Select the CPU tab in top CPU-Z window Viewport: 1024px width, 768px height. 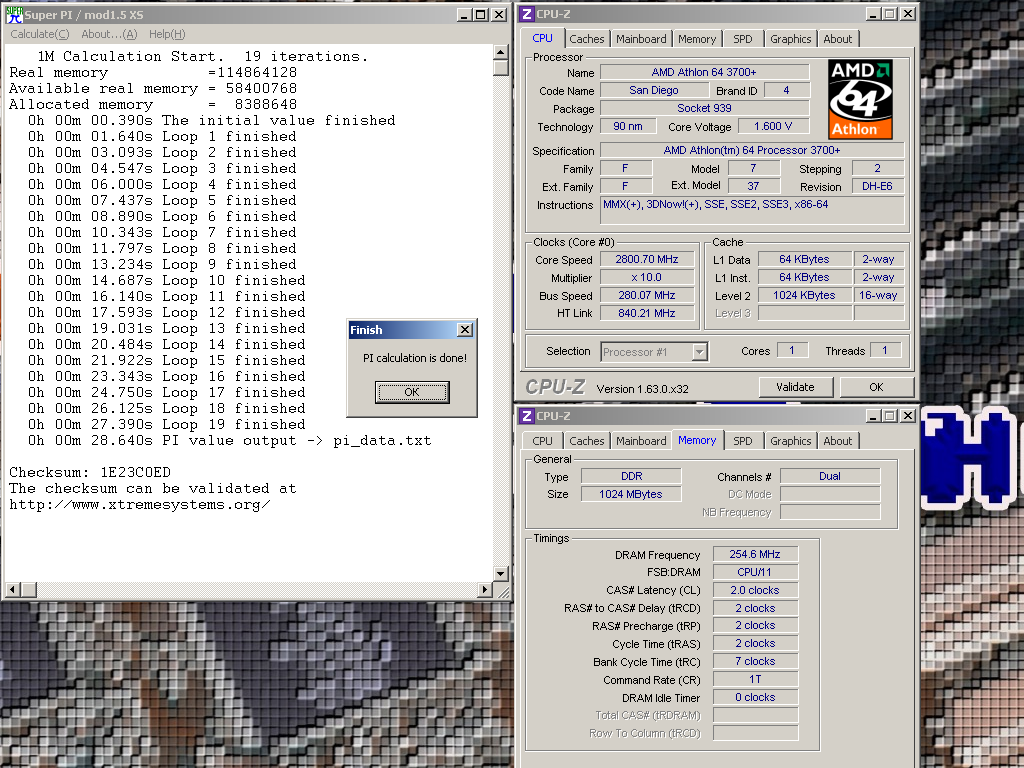pos(542,38)
